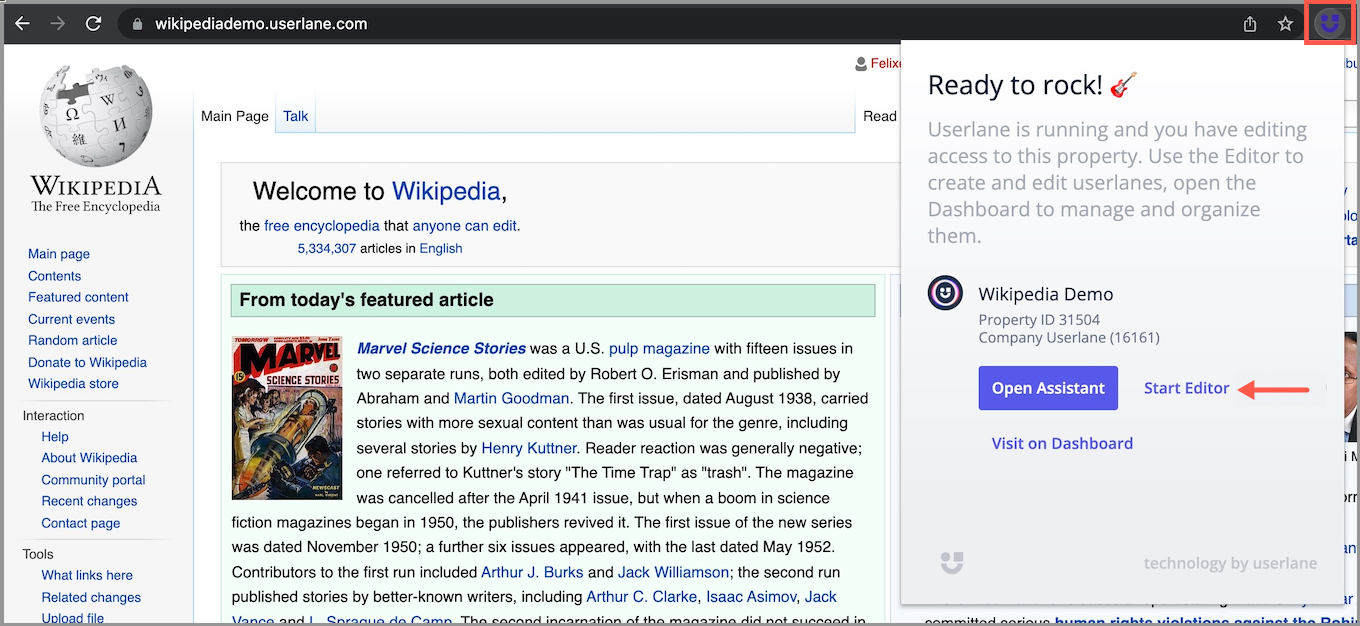Screen dimensions: 1360x626
Task: Open the Help sidebar link
Action: 55,436
